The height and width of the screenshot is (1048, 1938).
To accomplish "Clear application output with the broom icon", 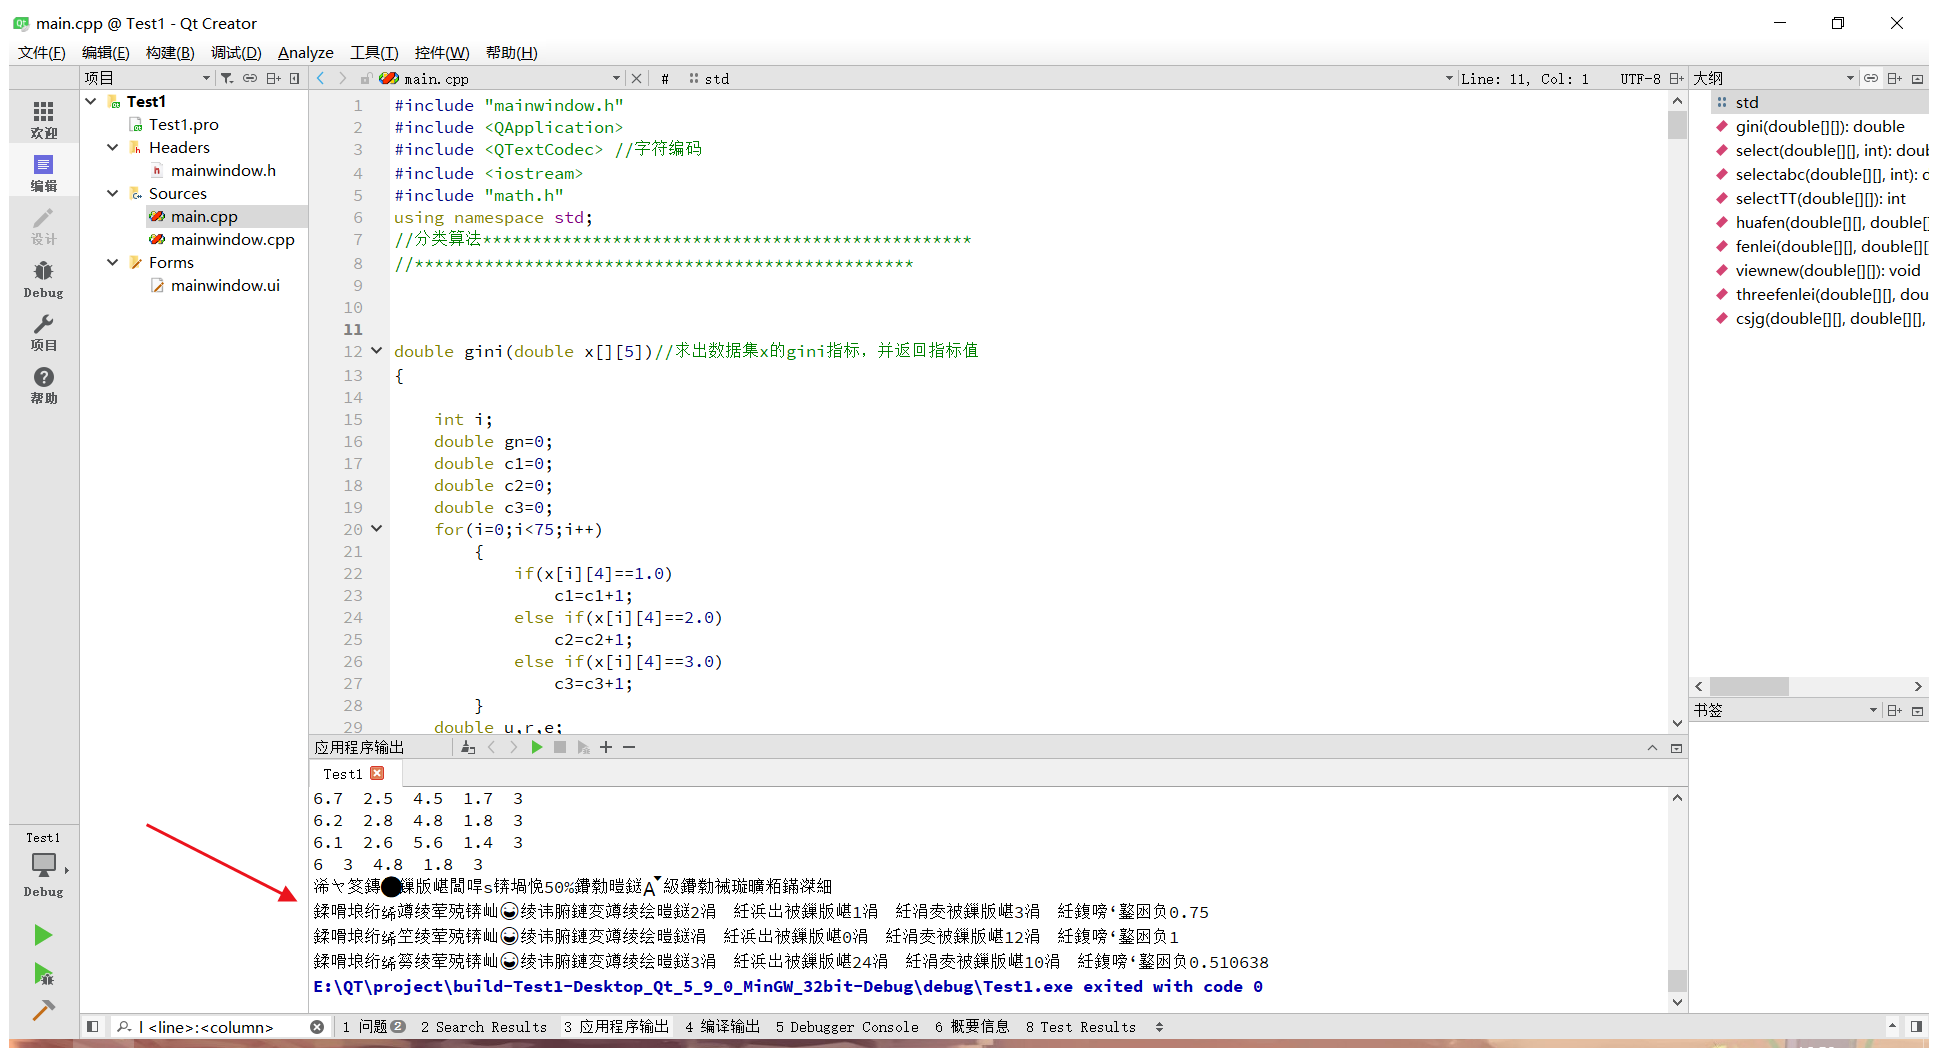I will pyautogui.click(x=467, y=747).
